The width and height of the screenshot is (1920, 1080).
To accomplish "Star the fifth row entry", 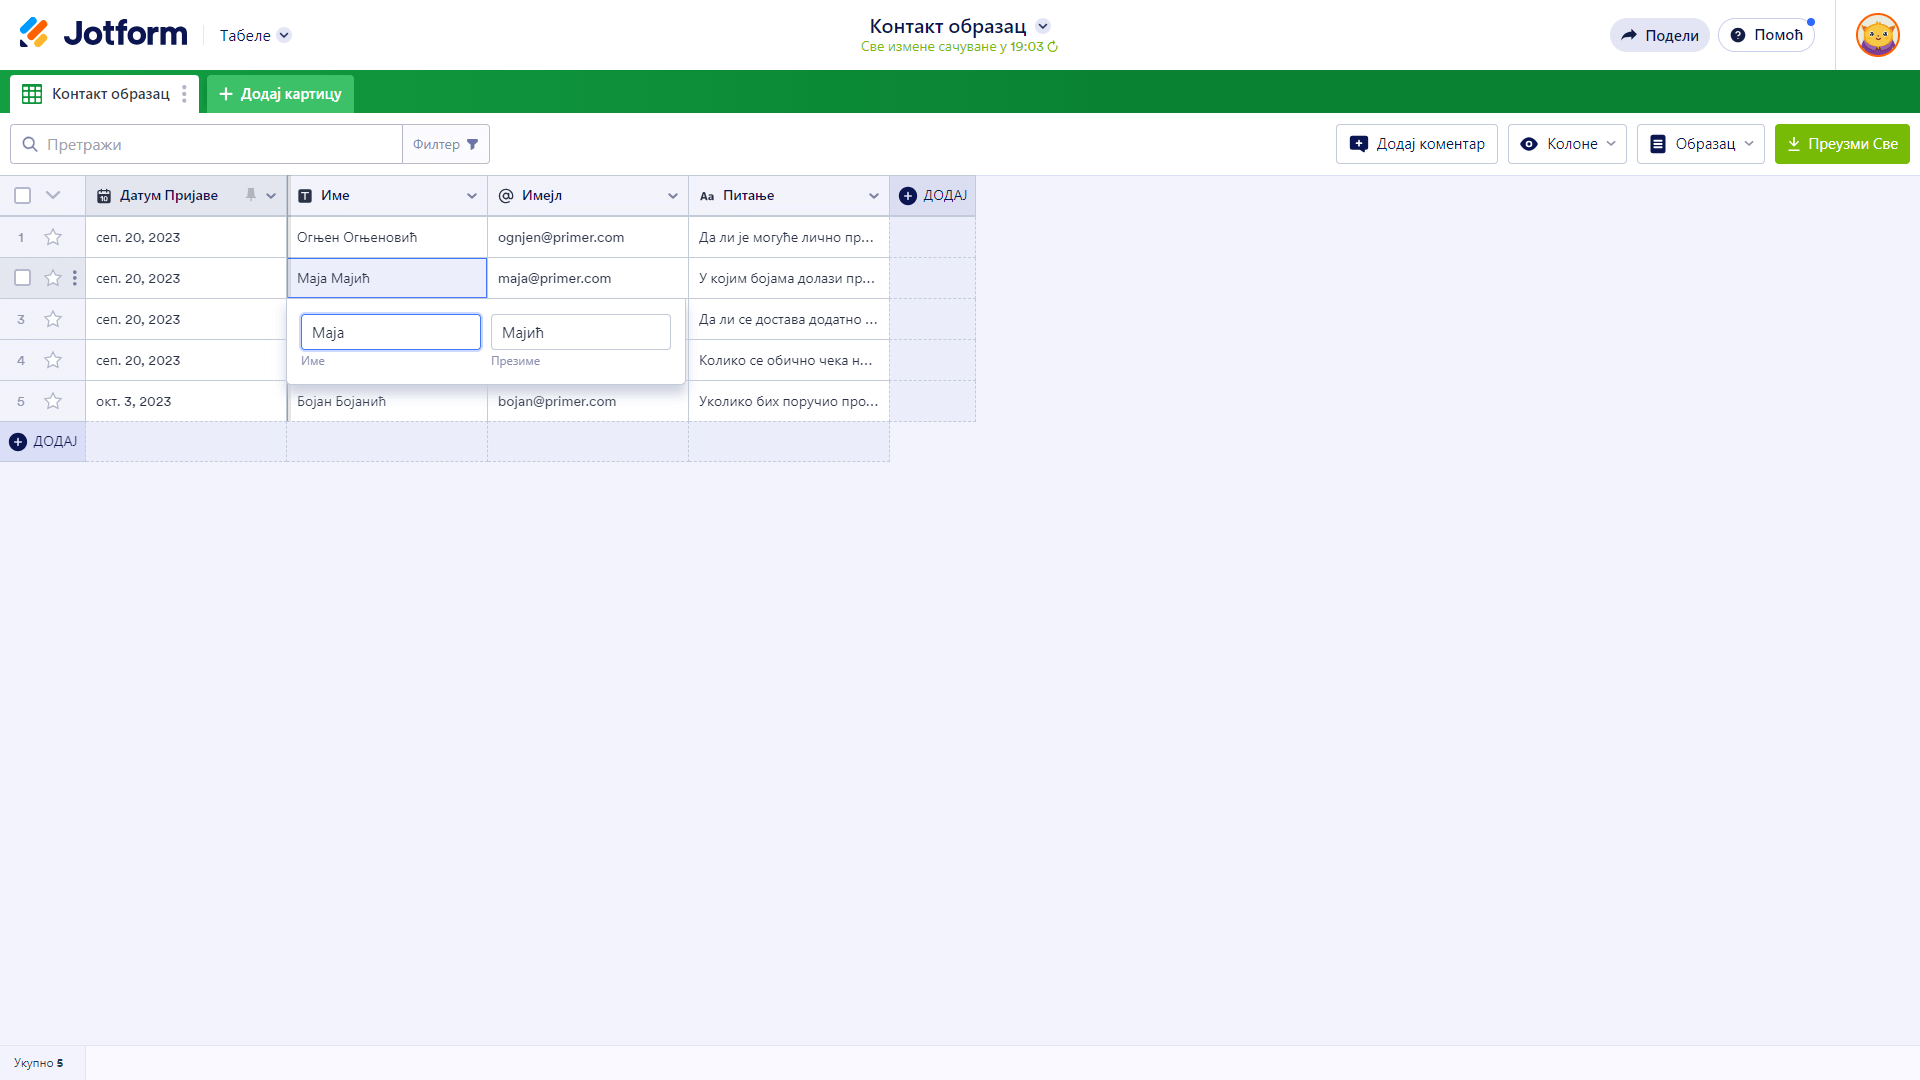I will [x=53, y=401].
